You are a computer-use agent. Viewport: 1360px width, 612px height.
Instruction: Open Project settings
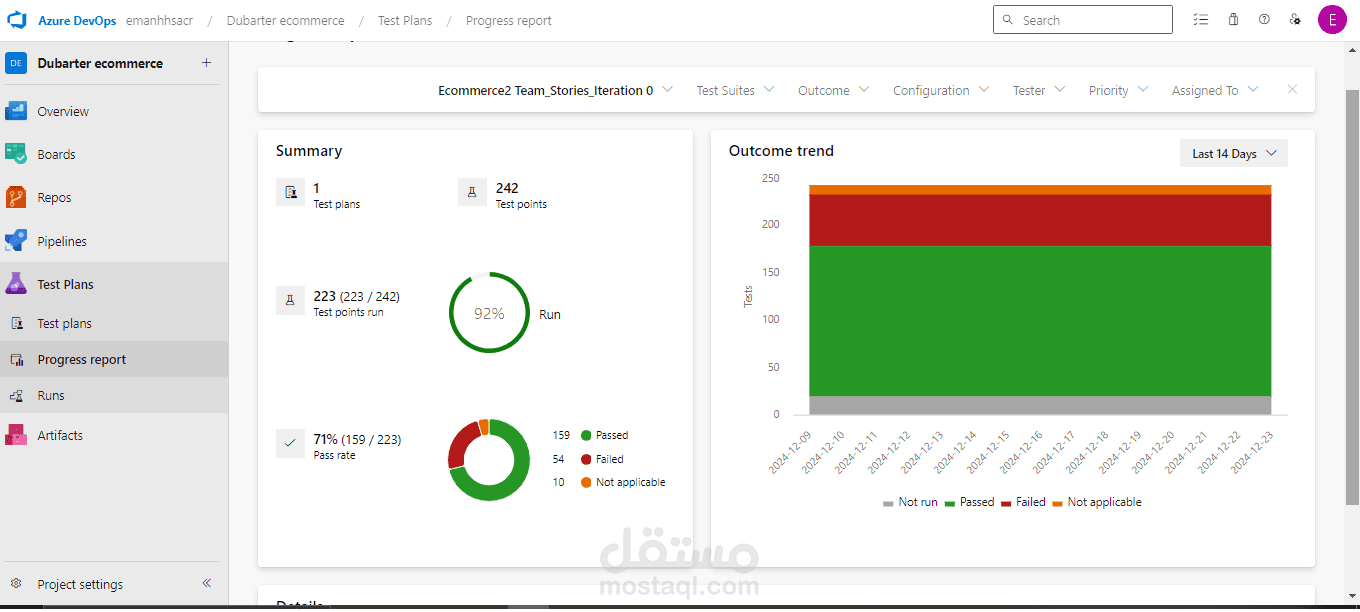(x=80, y=584)
